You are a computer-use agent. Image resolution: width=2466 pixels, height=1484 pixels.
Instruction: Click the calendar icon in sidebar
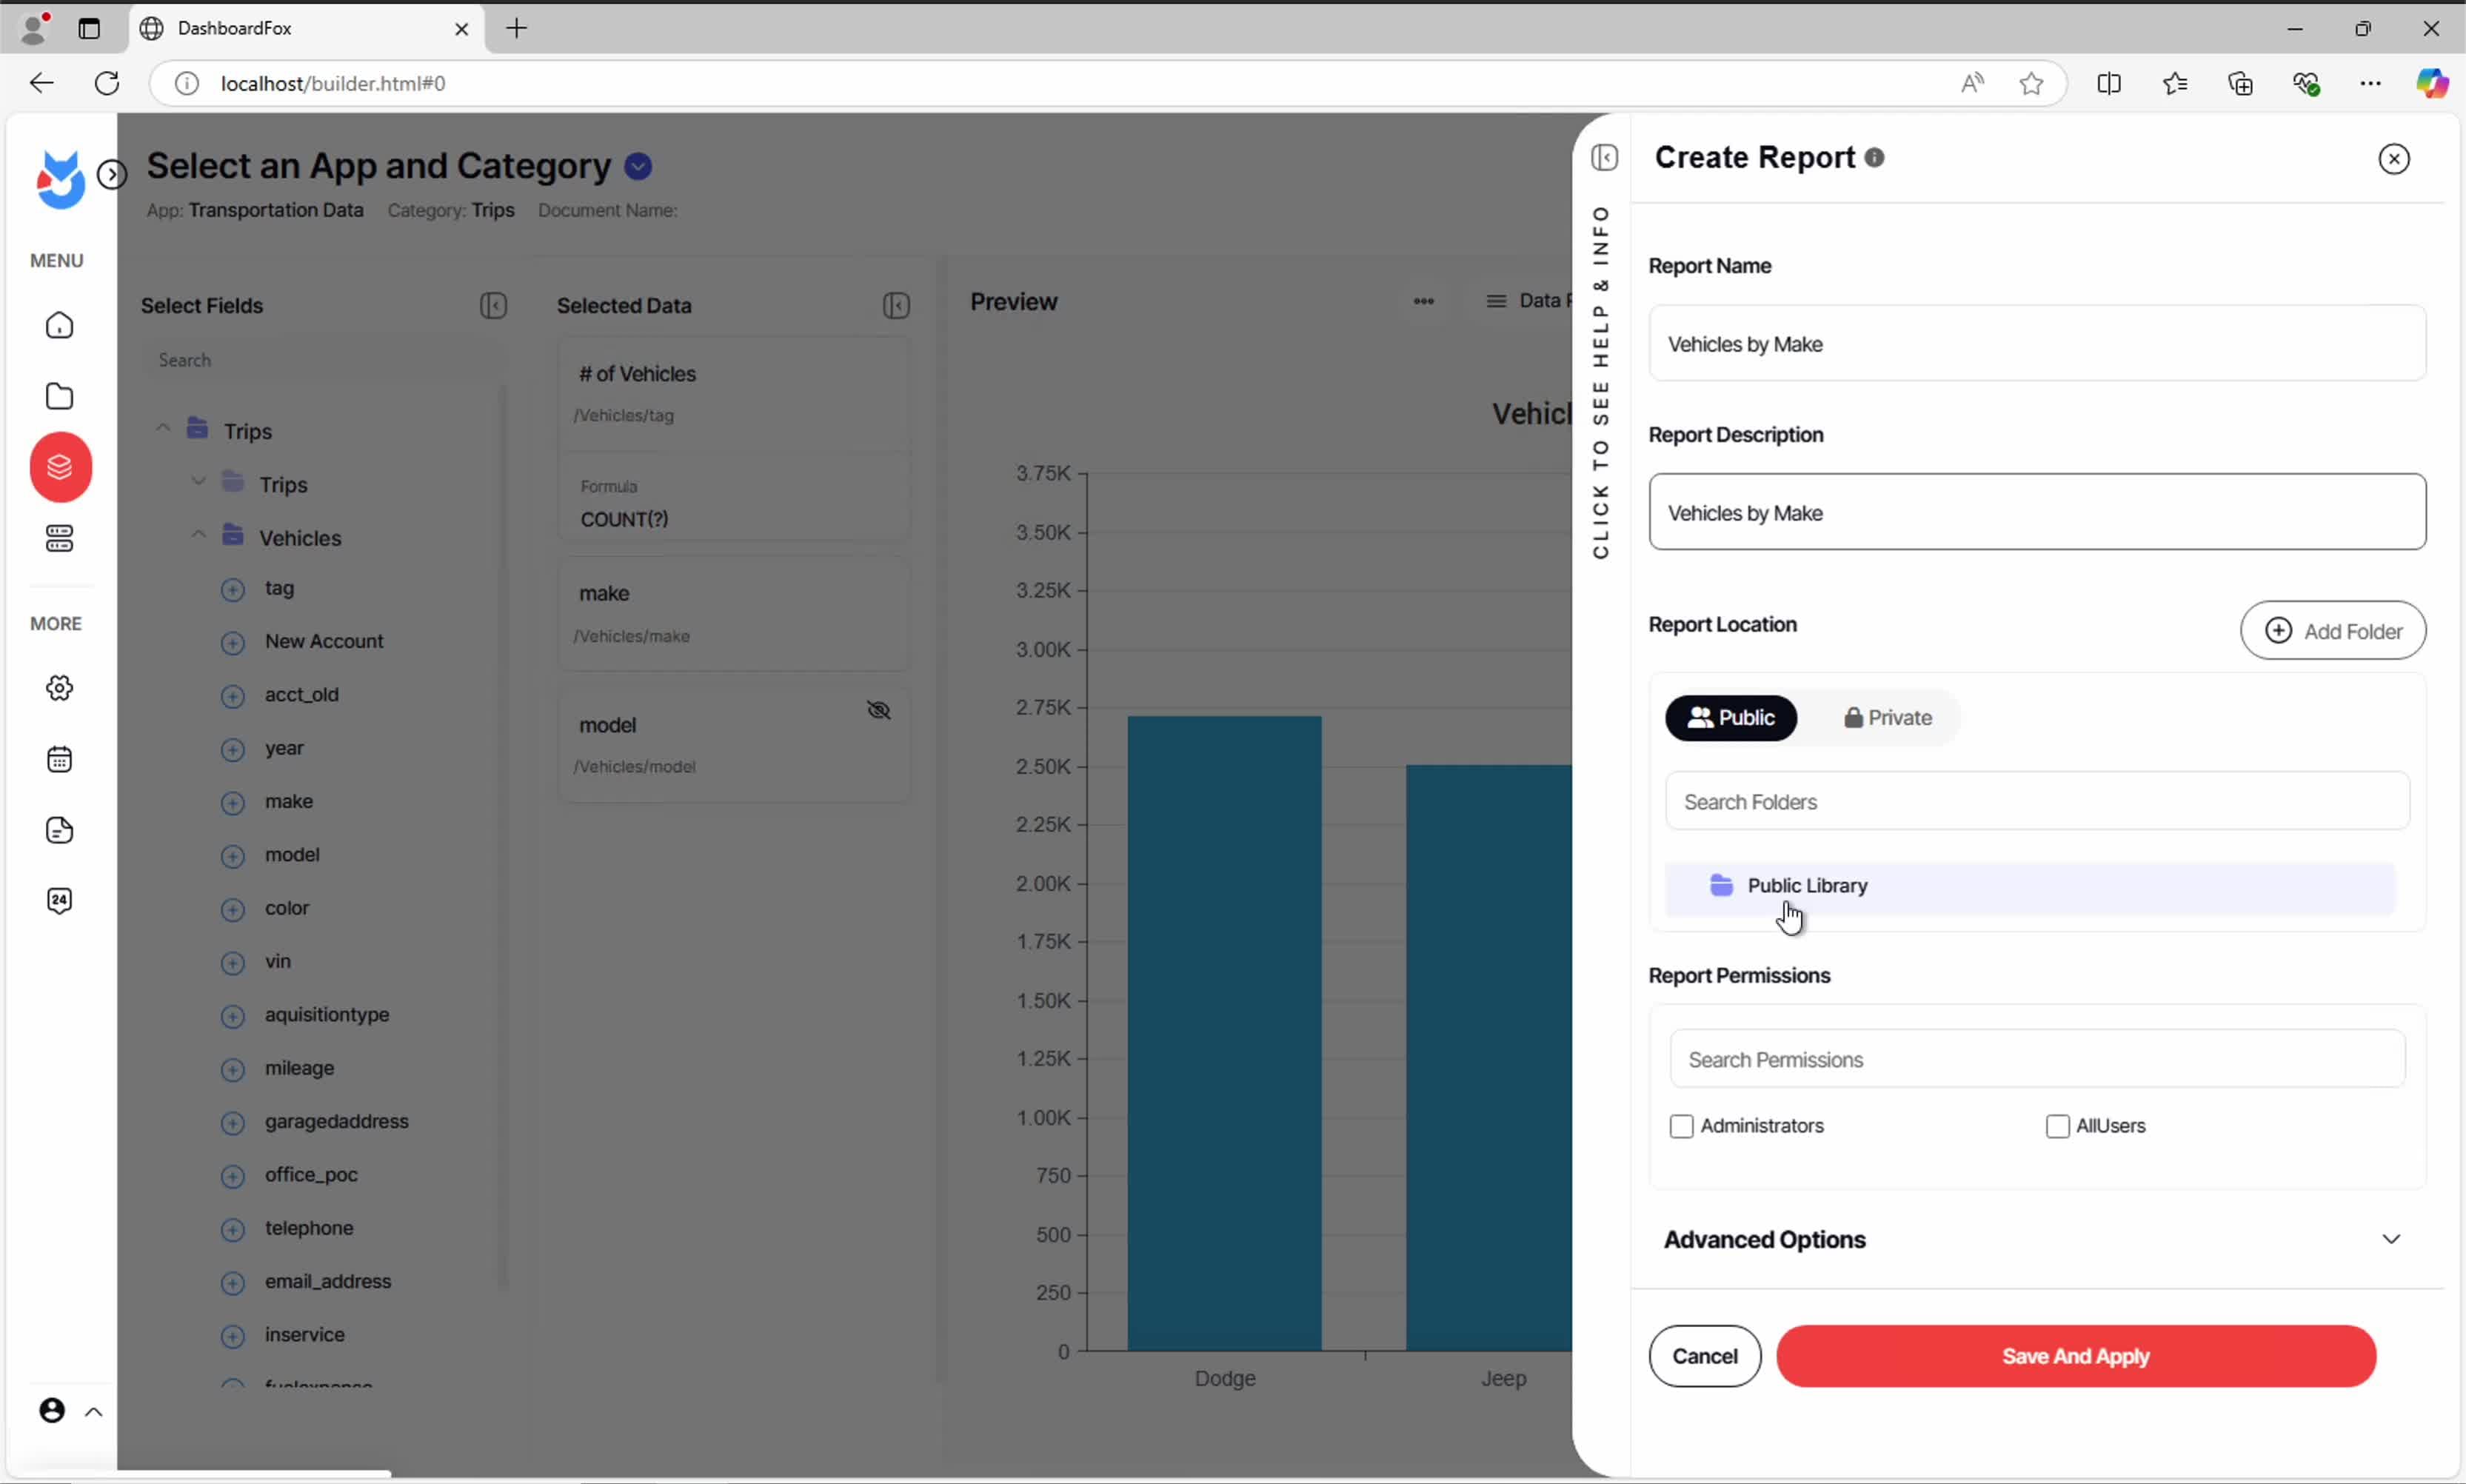point(60,759)
